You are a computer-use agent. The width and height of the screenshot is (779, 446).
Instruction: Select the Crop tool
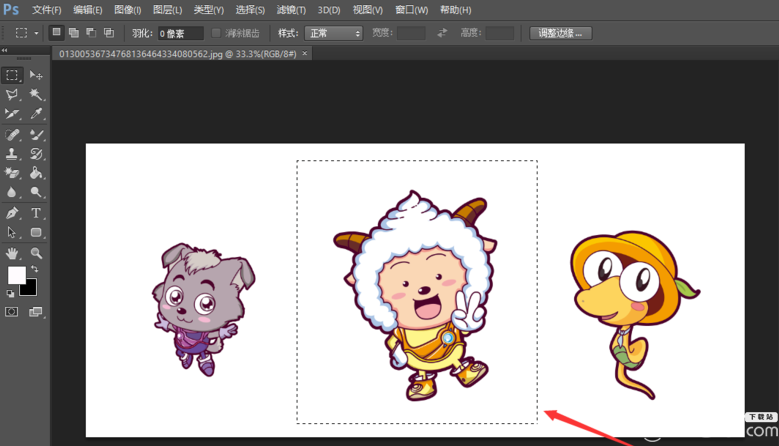(12, 114)
